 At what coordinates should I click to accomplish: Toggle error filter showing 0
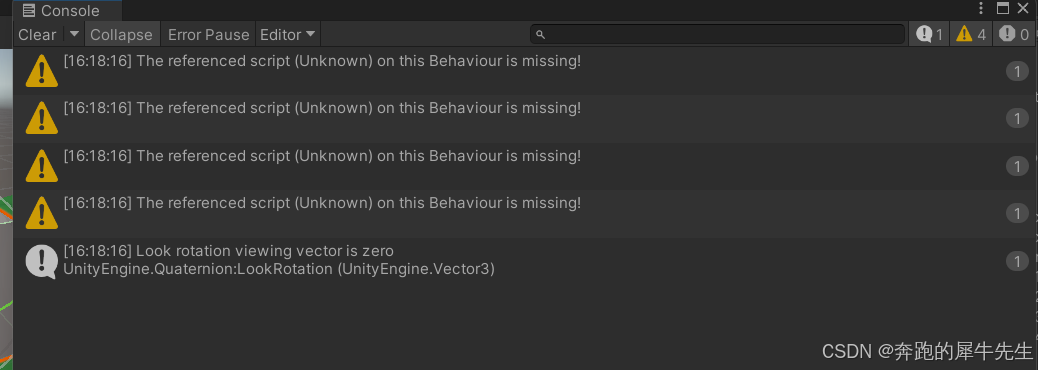[1014, 34]
